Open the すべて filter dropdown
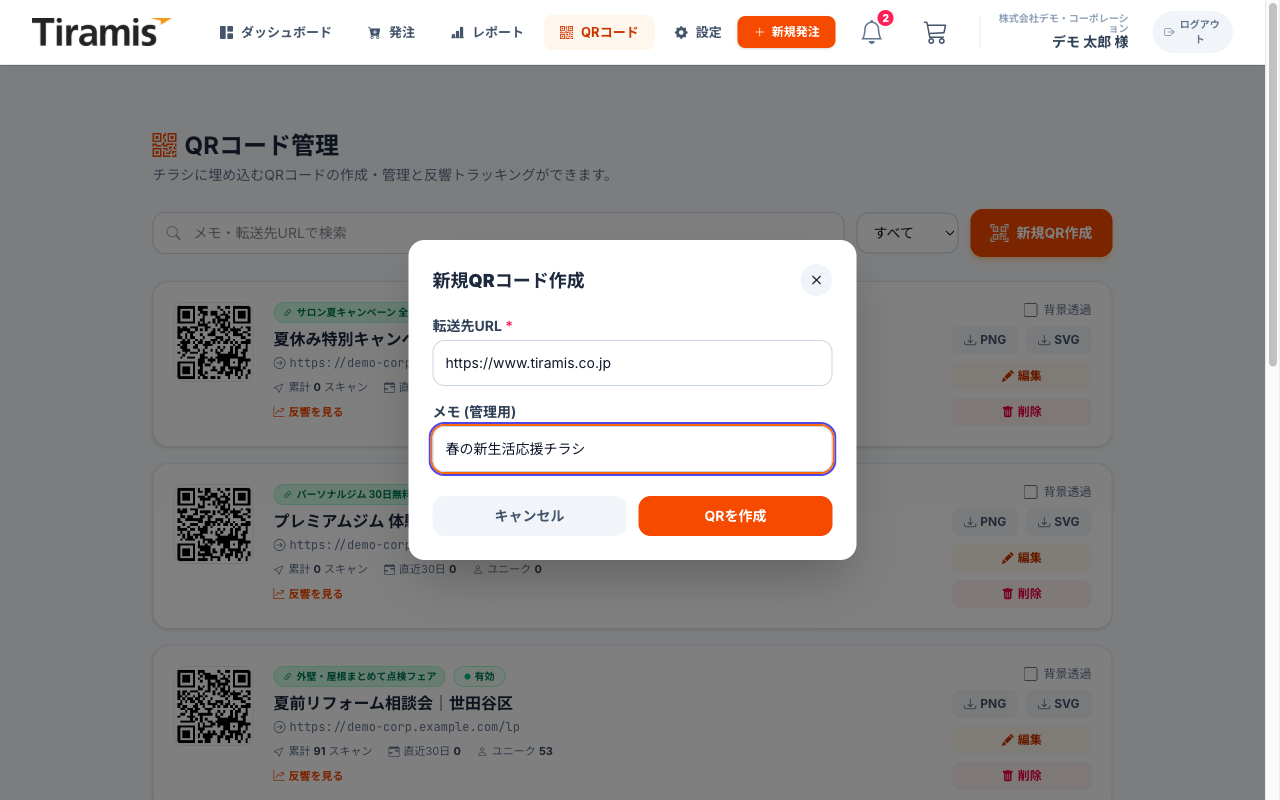 908,233
